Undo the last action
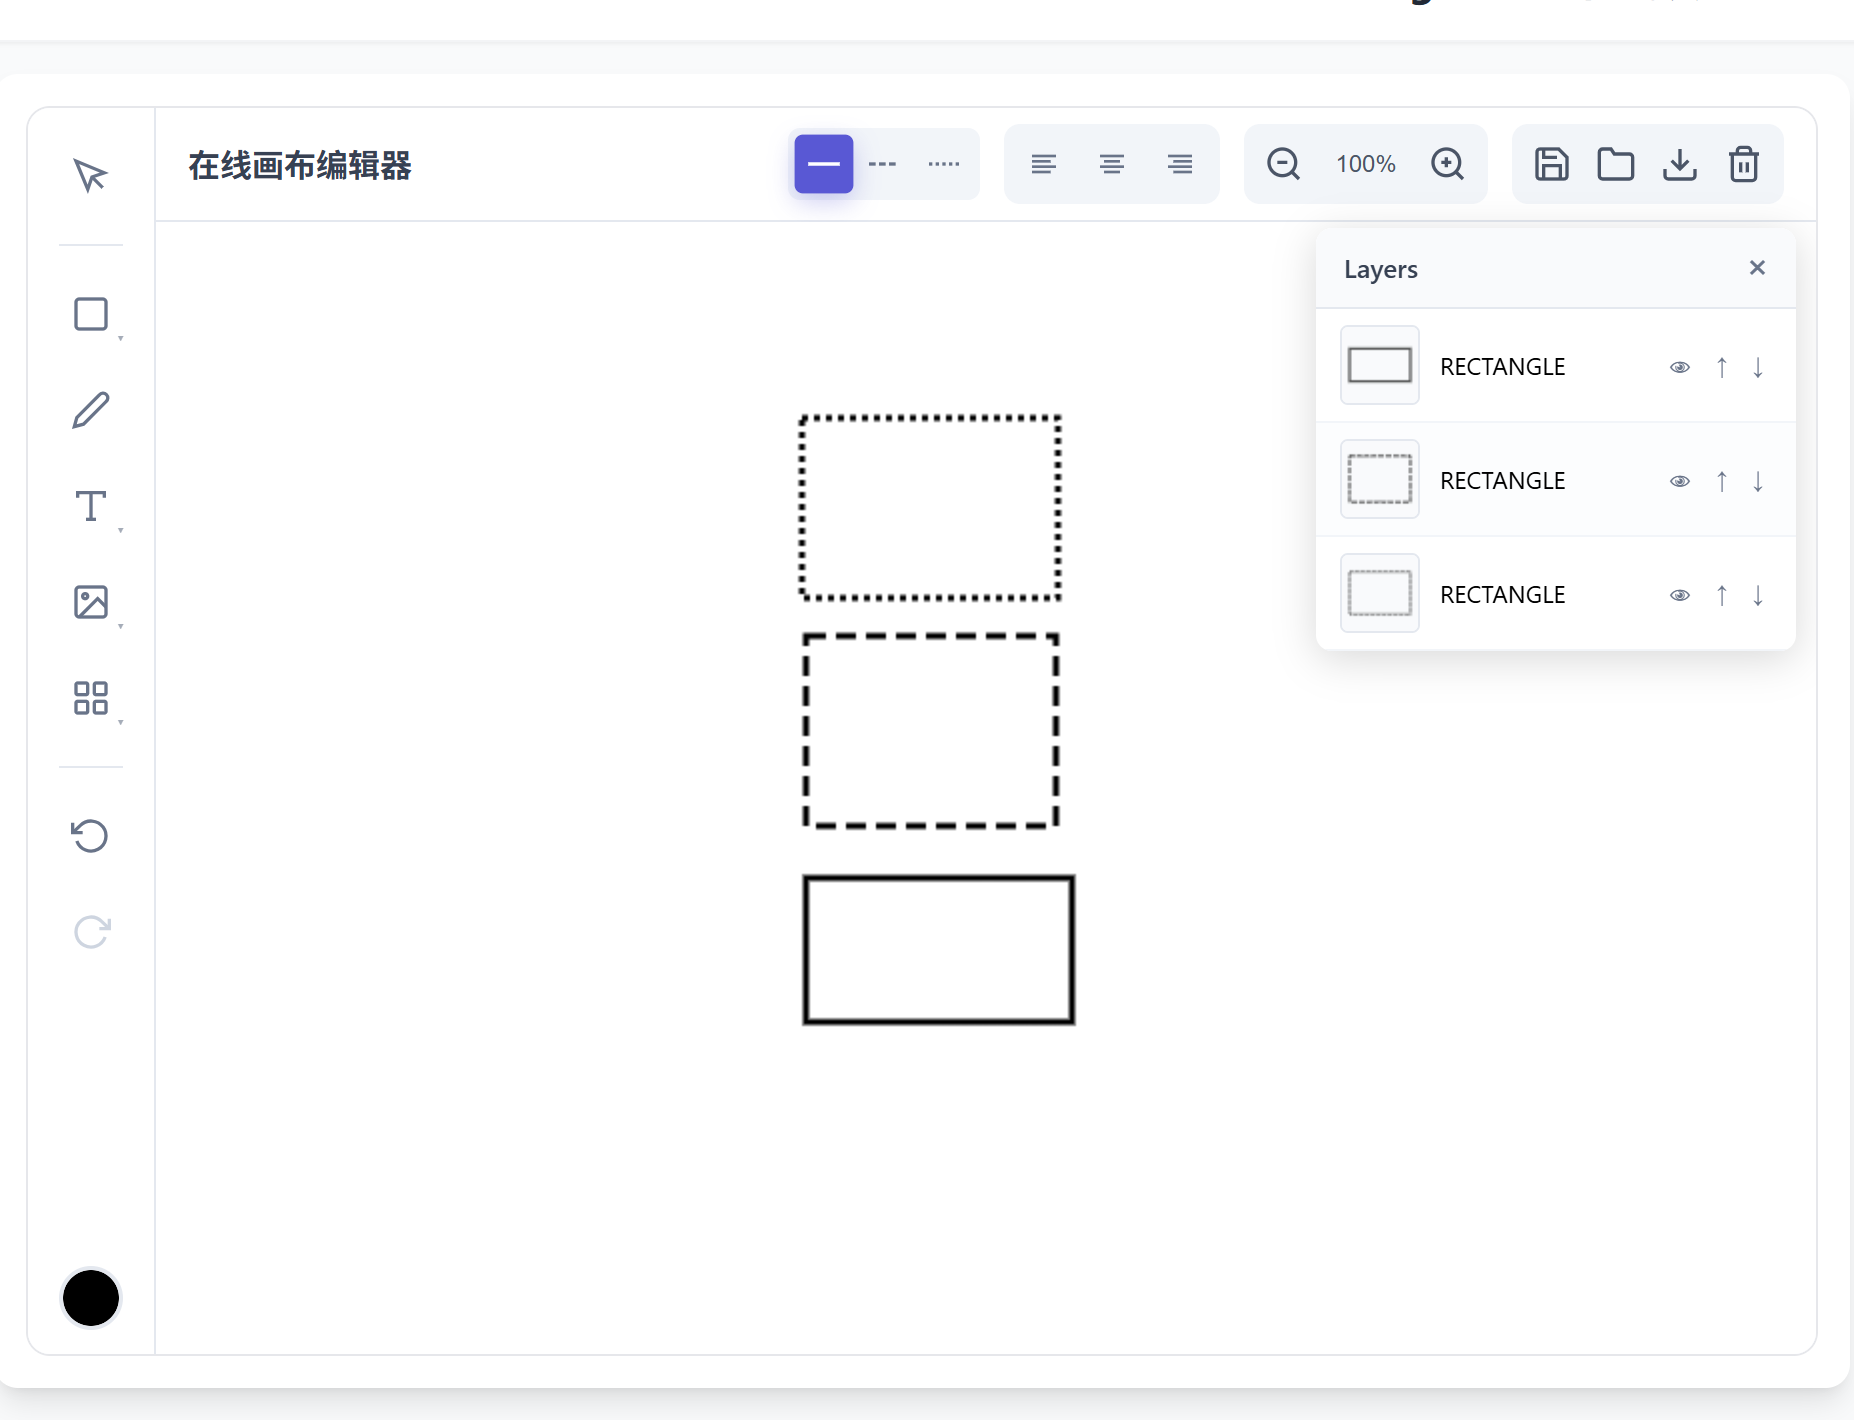The width and height of the screenshot is (1854, 1420). [90, 836]
